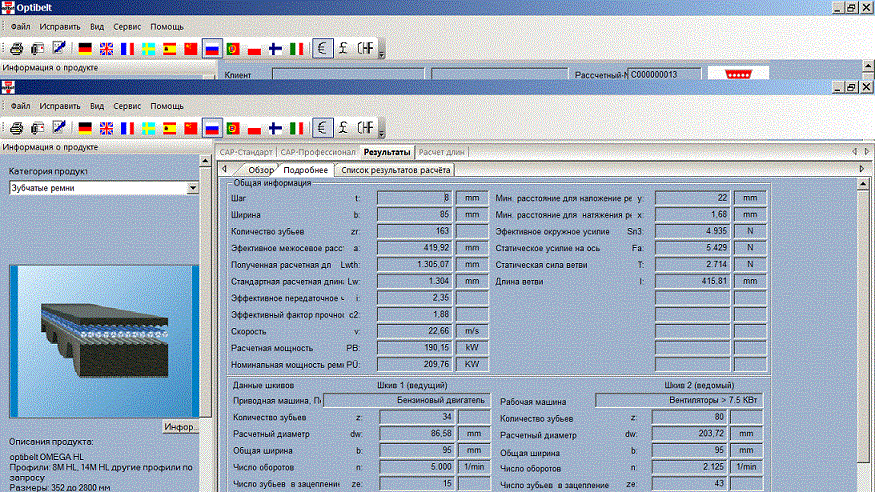Select the French flag in the front window toolbar
This screenshot has width=875, height=492.
click(x=127, y=128)
